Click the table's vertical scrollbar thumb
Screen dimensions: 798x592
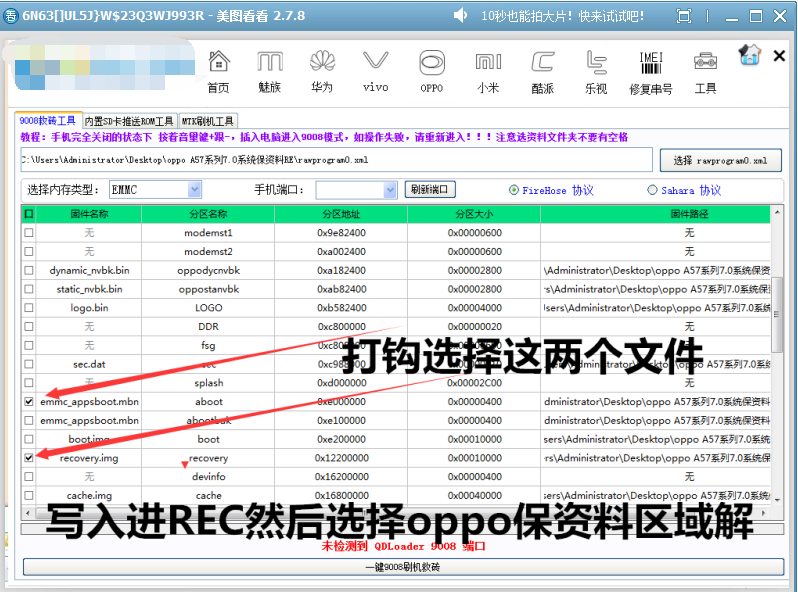point(777,315)
